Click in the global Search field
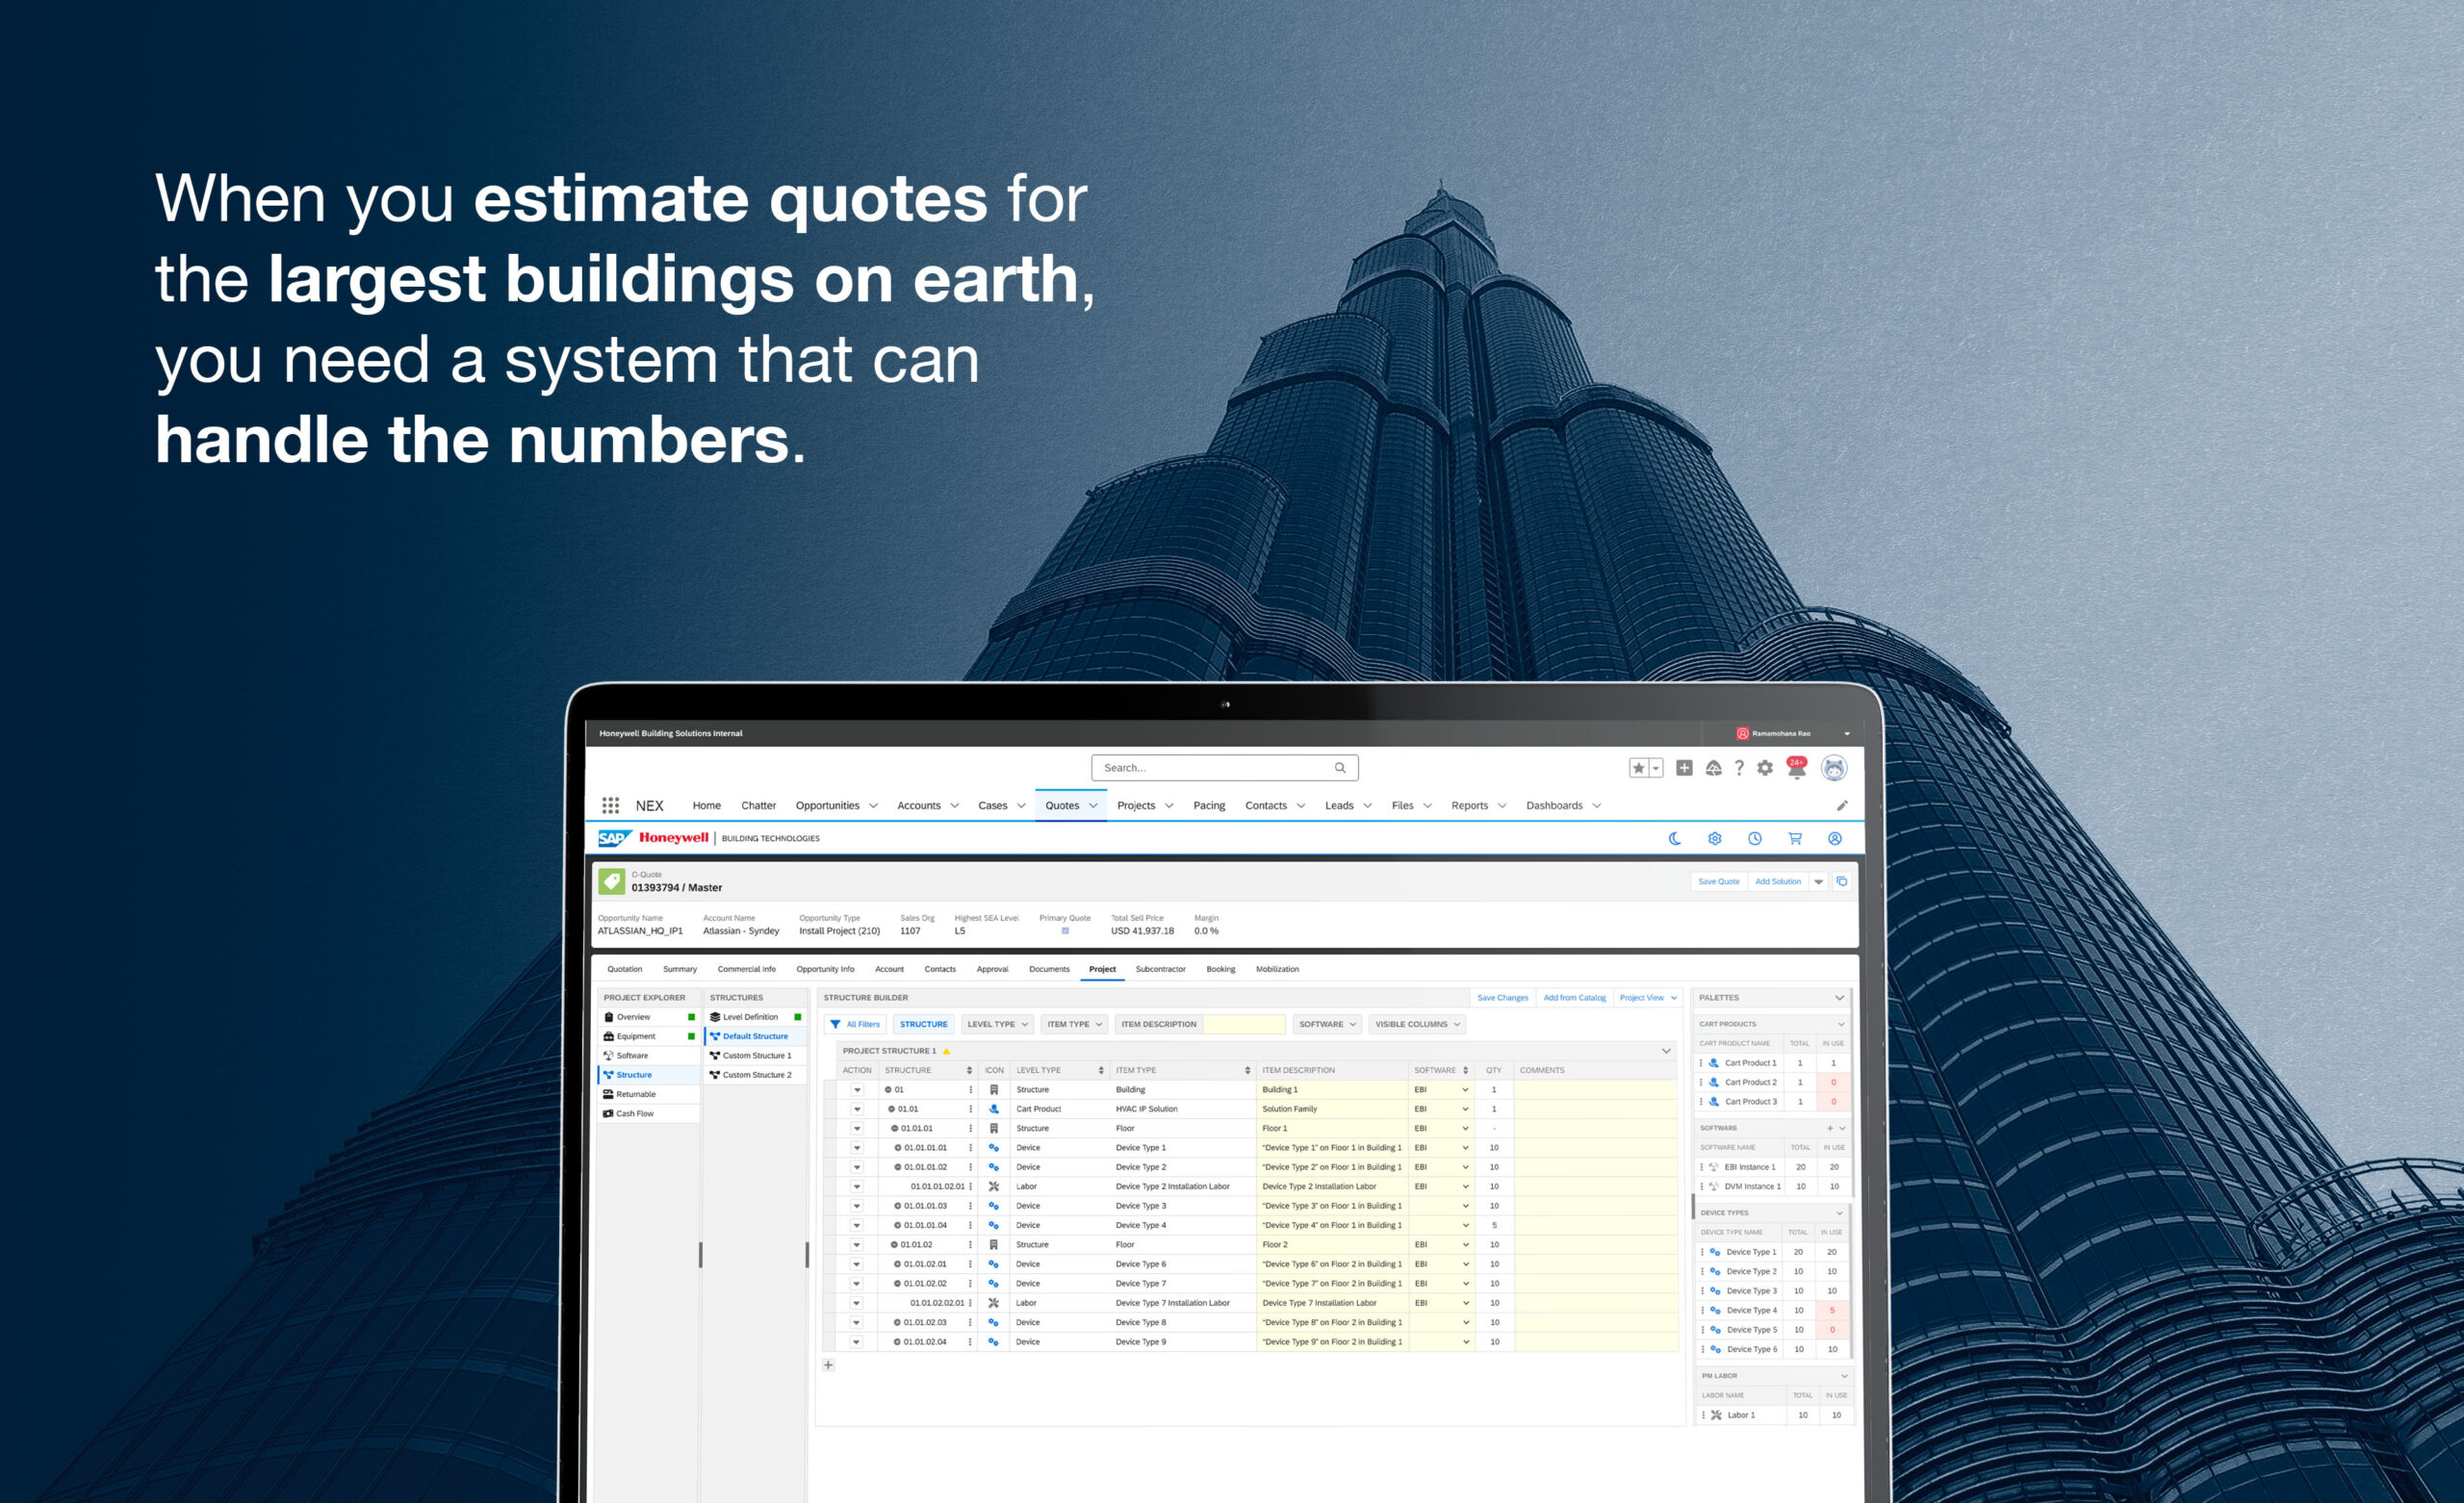2464x1503 pixels. 1224,768
